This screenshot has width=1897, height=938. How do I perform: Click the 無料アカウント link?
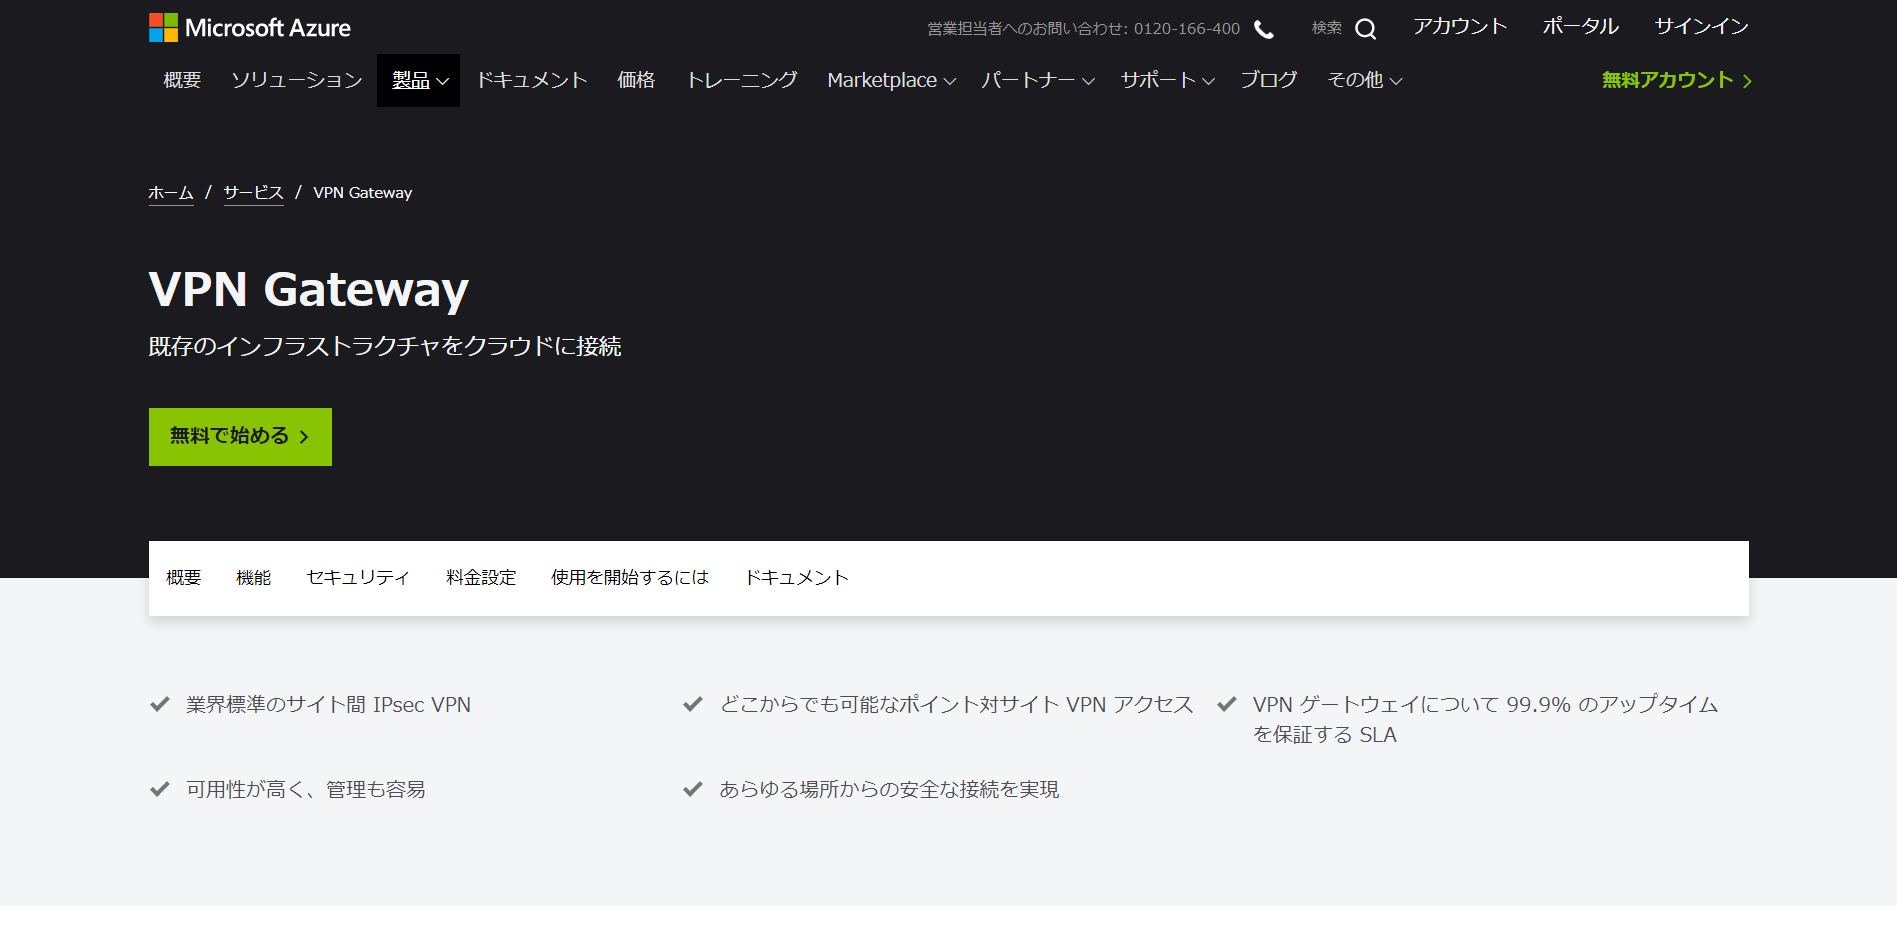(x=1677, y=80)
